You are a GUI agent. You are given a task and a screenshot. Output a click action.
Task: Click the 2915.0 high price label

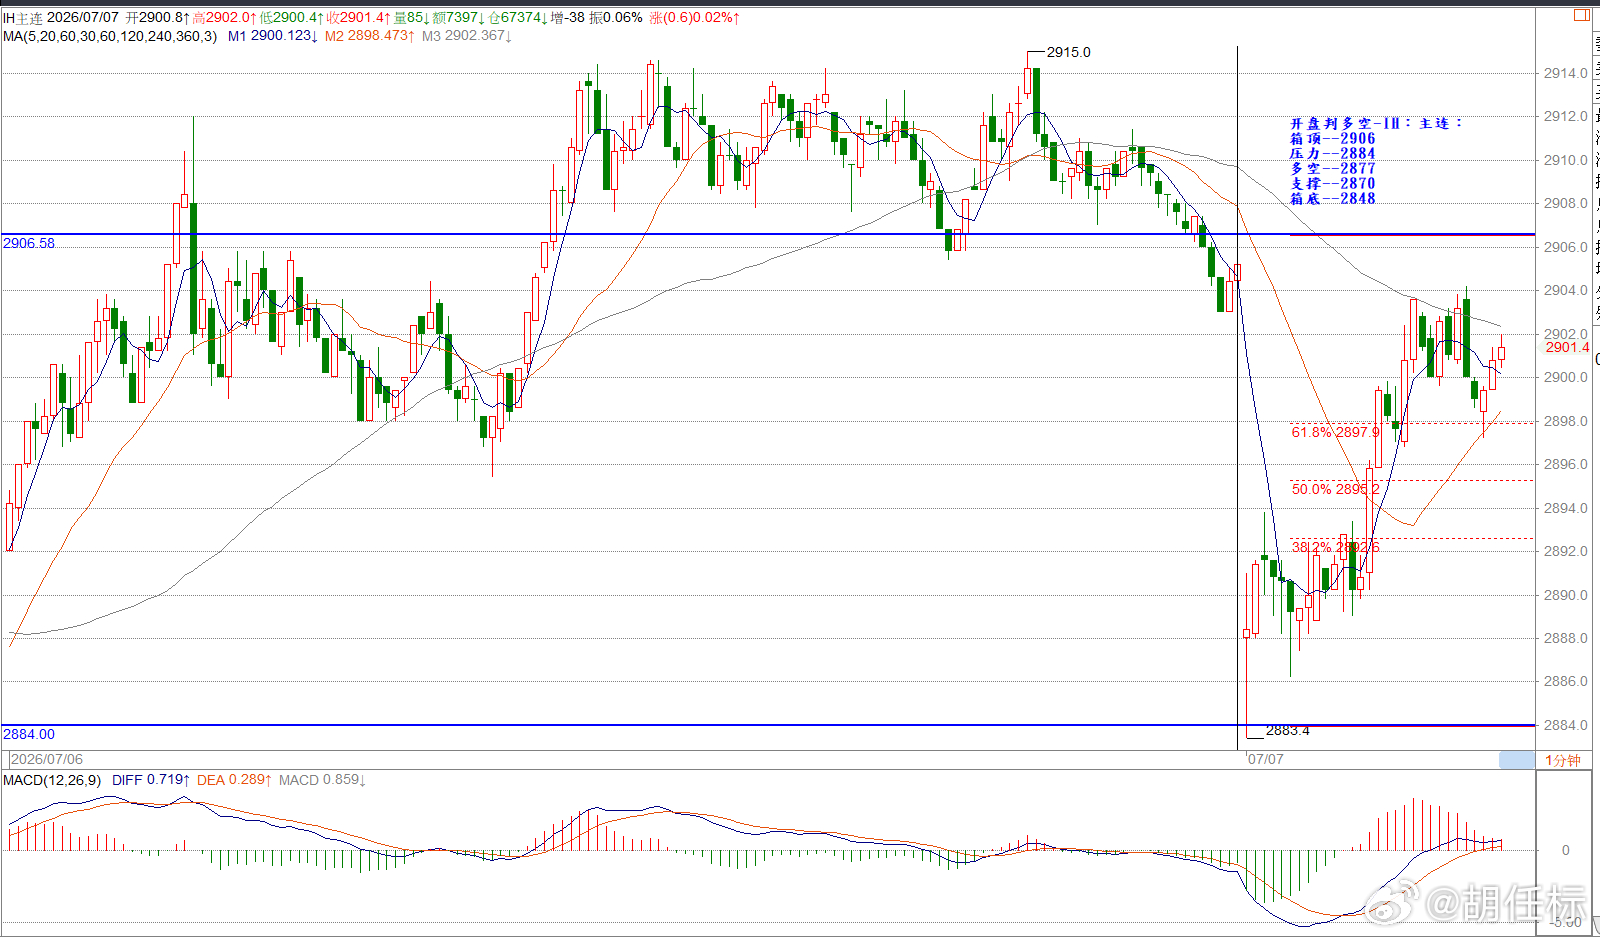point(1069,52)
